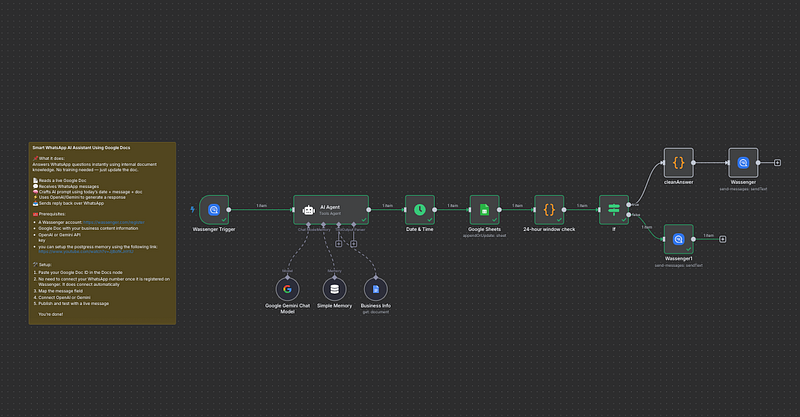This screenshot has height=417, width=800.
Task: Open the Business Info document node
Action: point(375,295)
